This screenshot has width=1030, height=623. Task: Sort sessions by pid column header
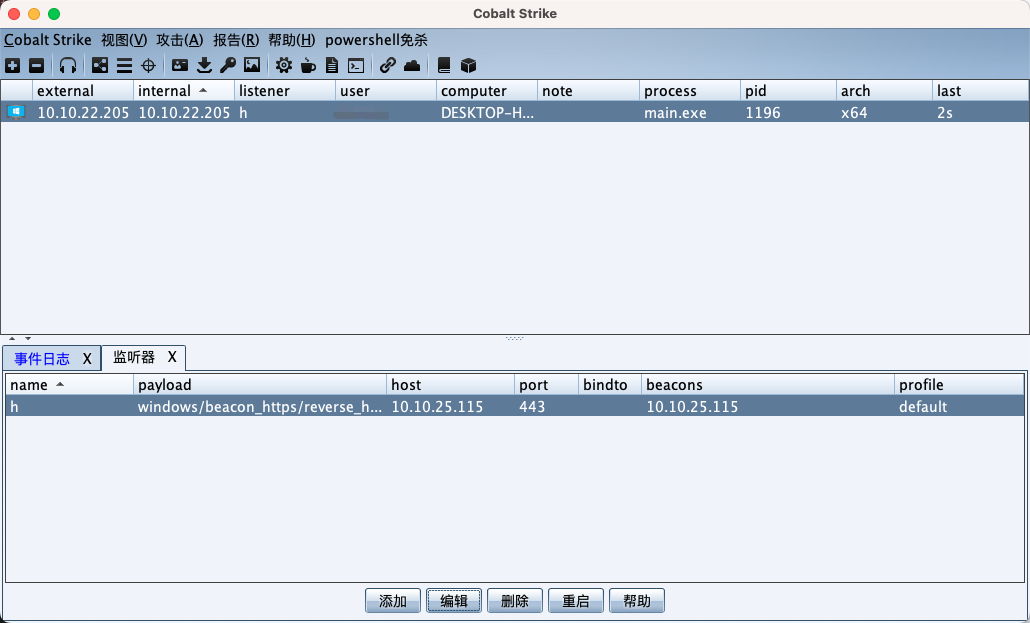click(788, 91)
